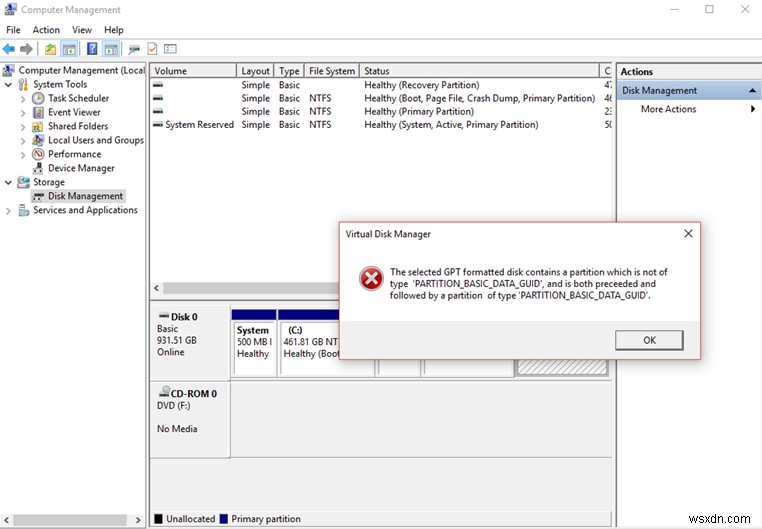Select the Healthy (Recovery Partition) row
The image size is (762, 529).
[381, 85]
